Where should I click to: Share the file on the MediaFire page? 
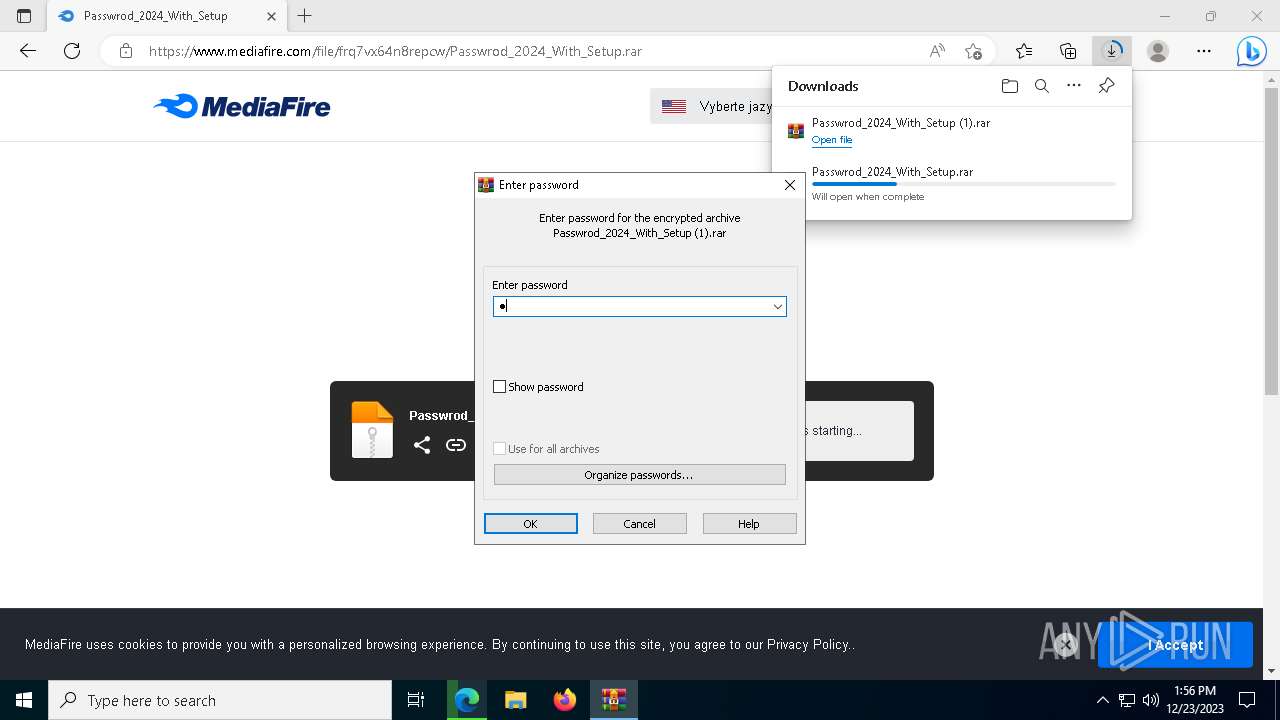[422, 445]
